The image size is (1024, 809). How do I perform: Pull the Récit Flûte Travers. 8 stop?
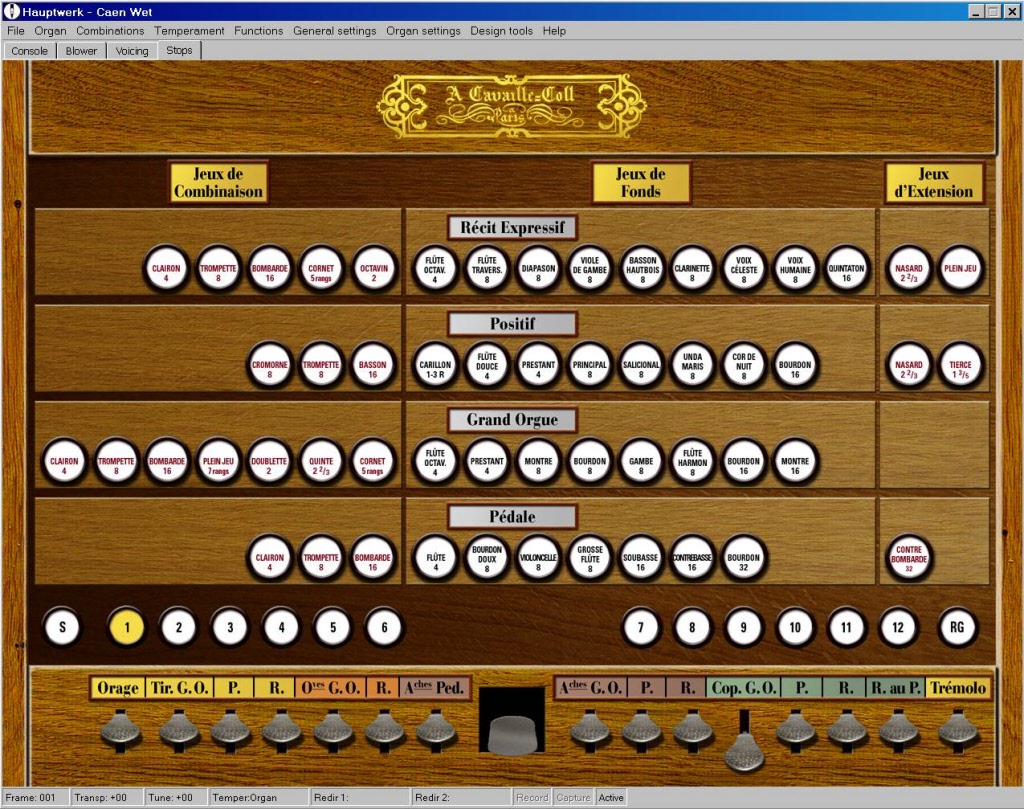[487, 269]
